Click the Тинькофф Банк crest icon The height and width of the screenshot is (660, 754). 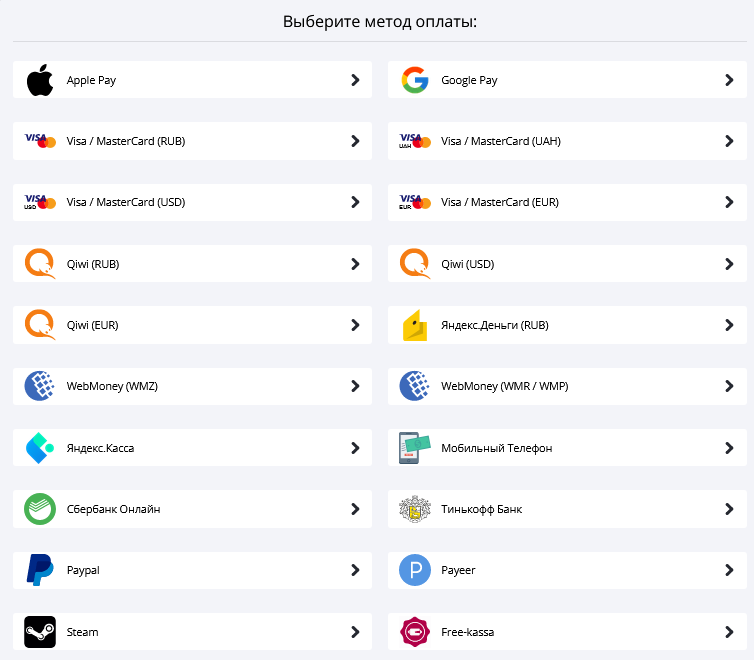coord(414,509)
